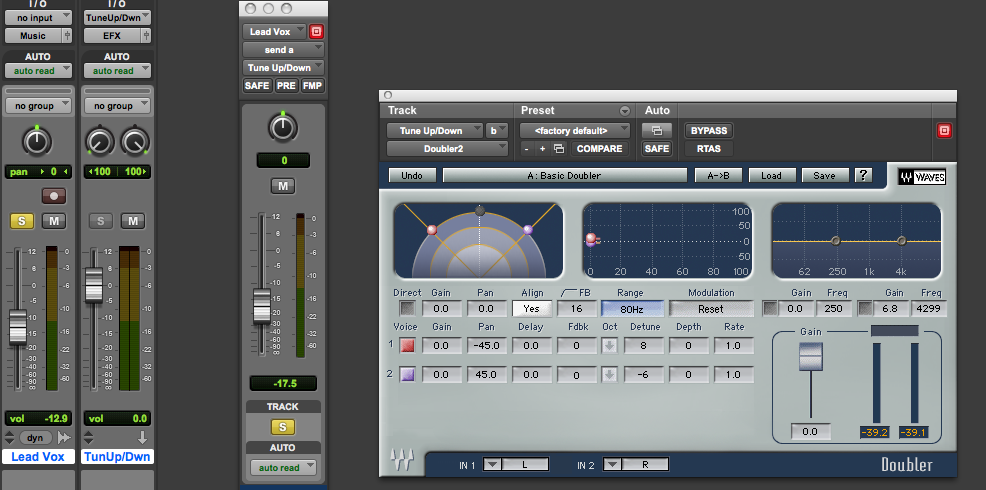Open the IN 1 channel dropdown arrow
This screenshot has height=490, width=986.
(492, 465)
